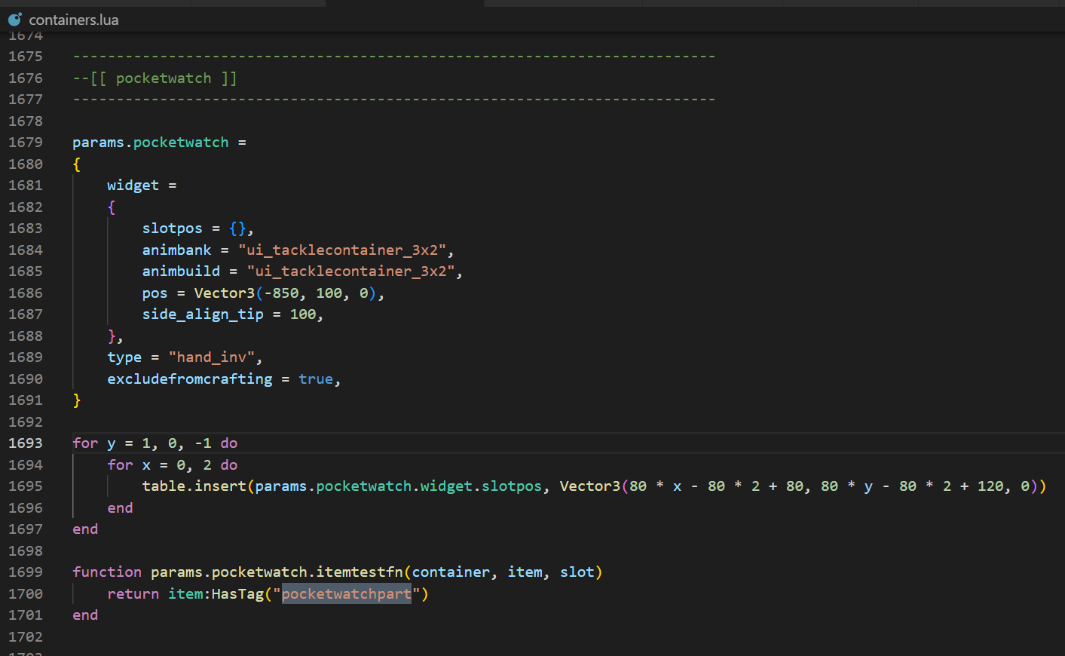
Task: Click the table.insert call
Action: click(x=194, y=486)
